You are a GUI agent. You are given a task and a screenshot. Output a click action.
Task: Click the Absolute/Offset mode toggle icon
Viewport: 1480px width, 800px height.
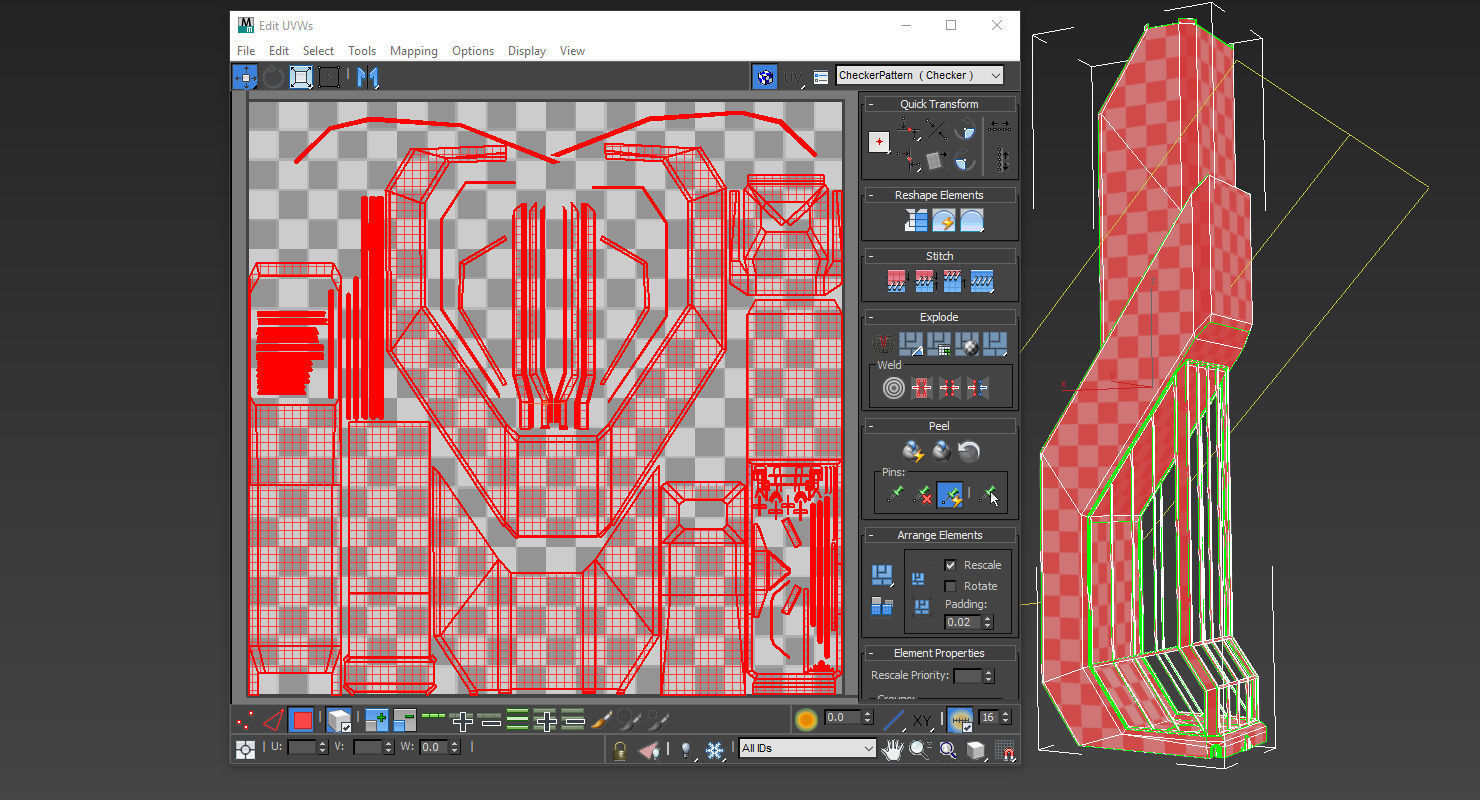tap(245, 749)
